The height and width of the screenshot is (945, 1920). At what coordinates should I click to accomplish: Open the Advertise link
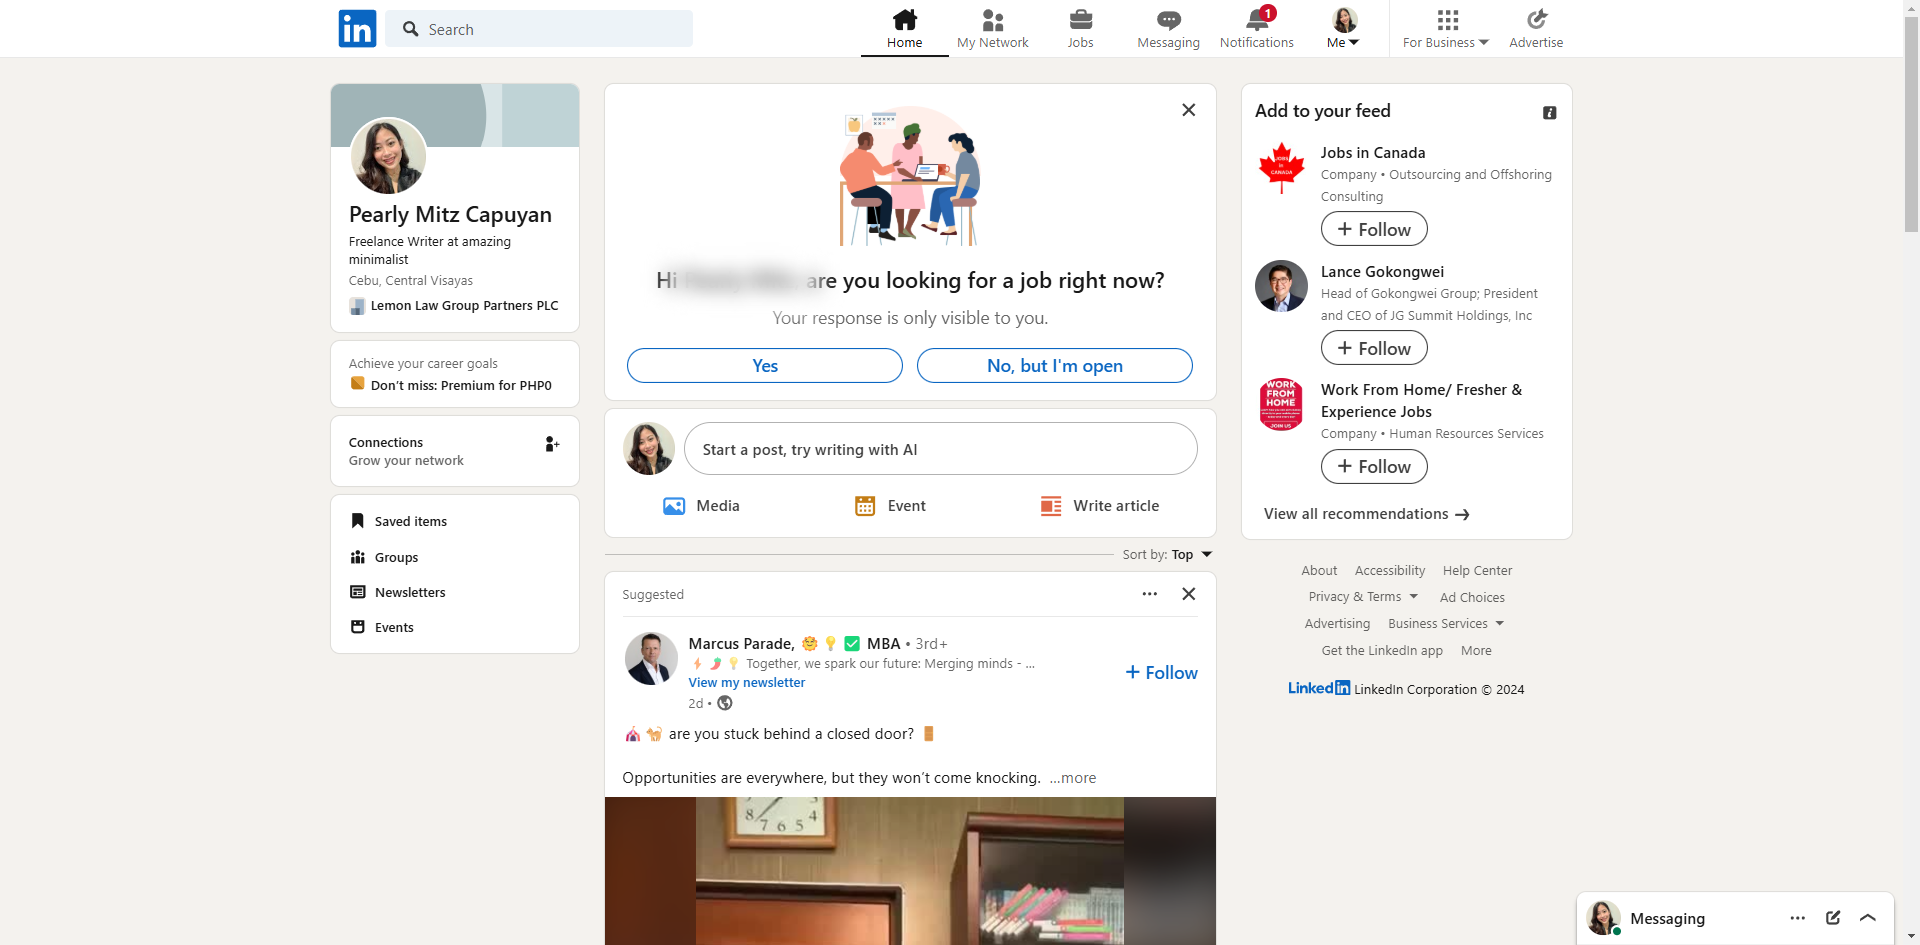pos(1536,29)
